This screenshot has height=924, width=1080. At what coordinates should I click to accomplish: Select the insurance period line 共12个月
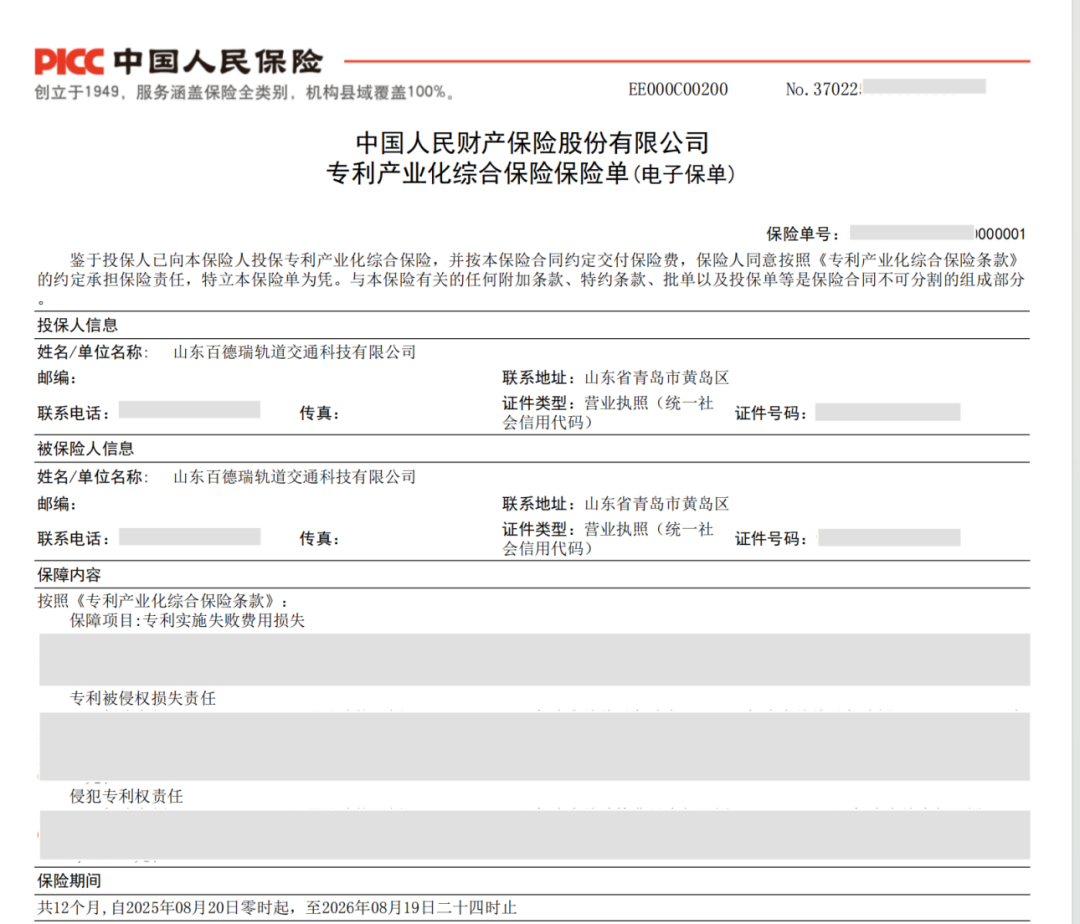tap(277, 907)
